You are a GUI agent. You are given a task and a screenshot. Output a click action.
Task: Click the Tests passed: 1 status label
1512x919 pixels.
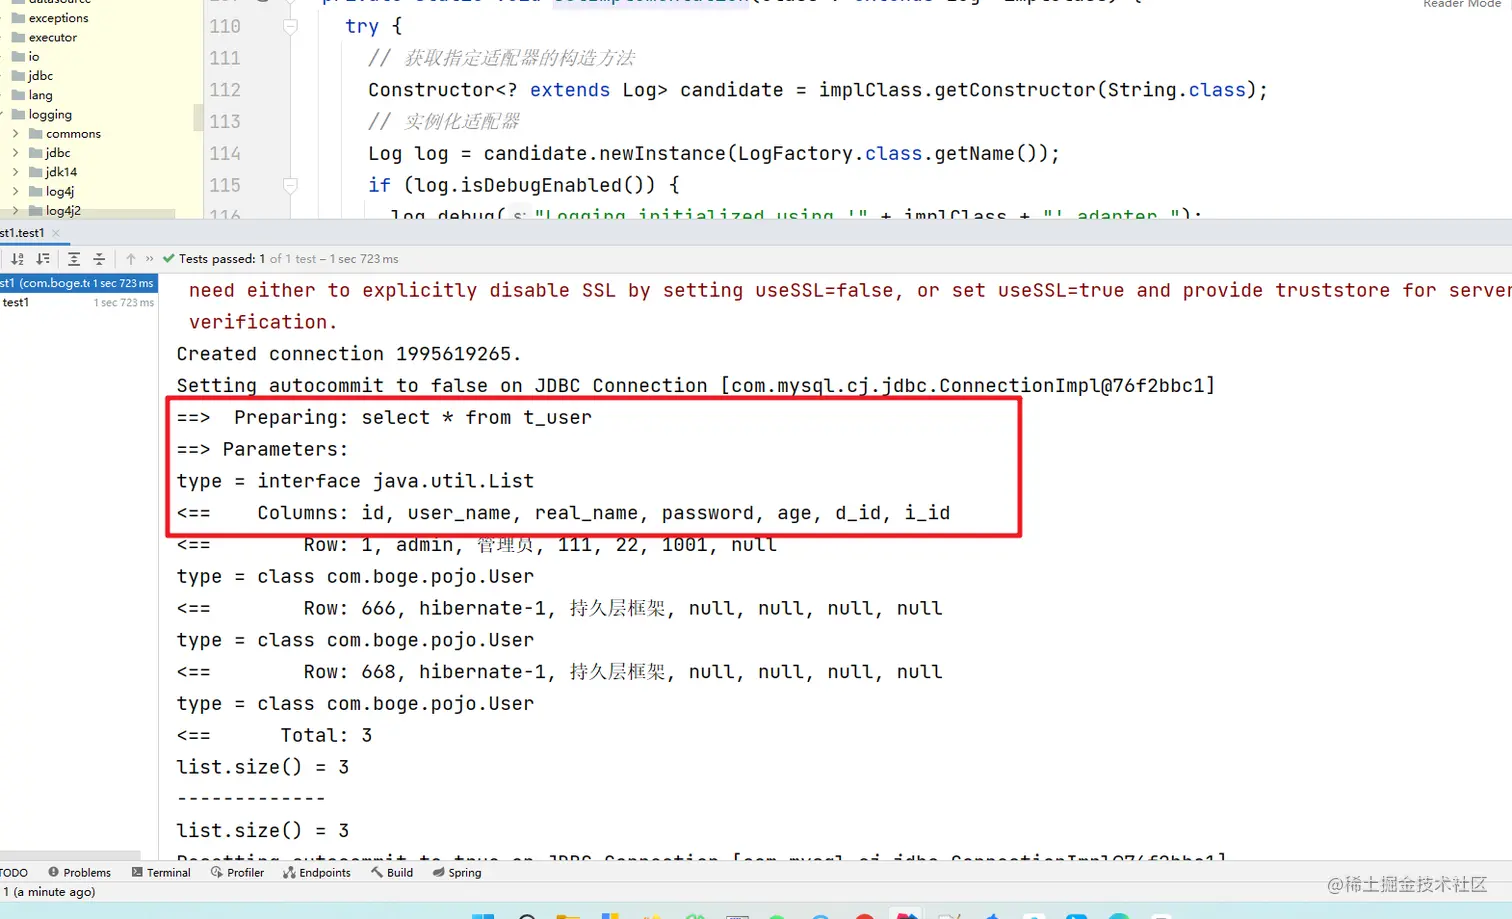click(222, 259)
